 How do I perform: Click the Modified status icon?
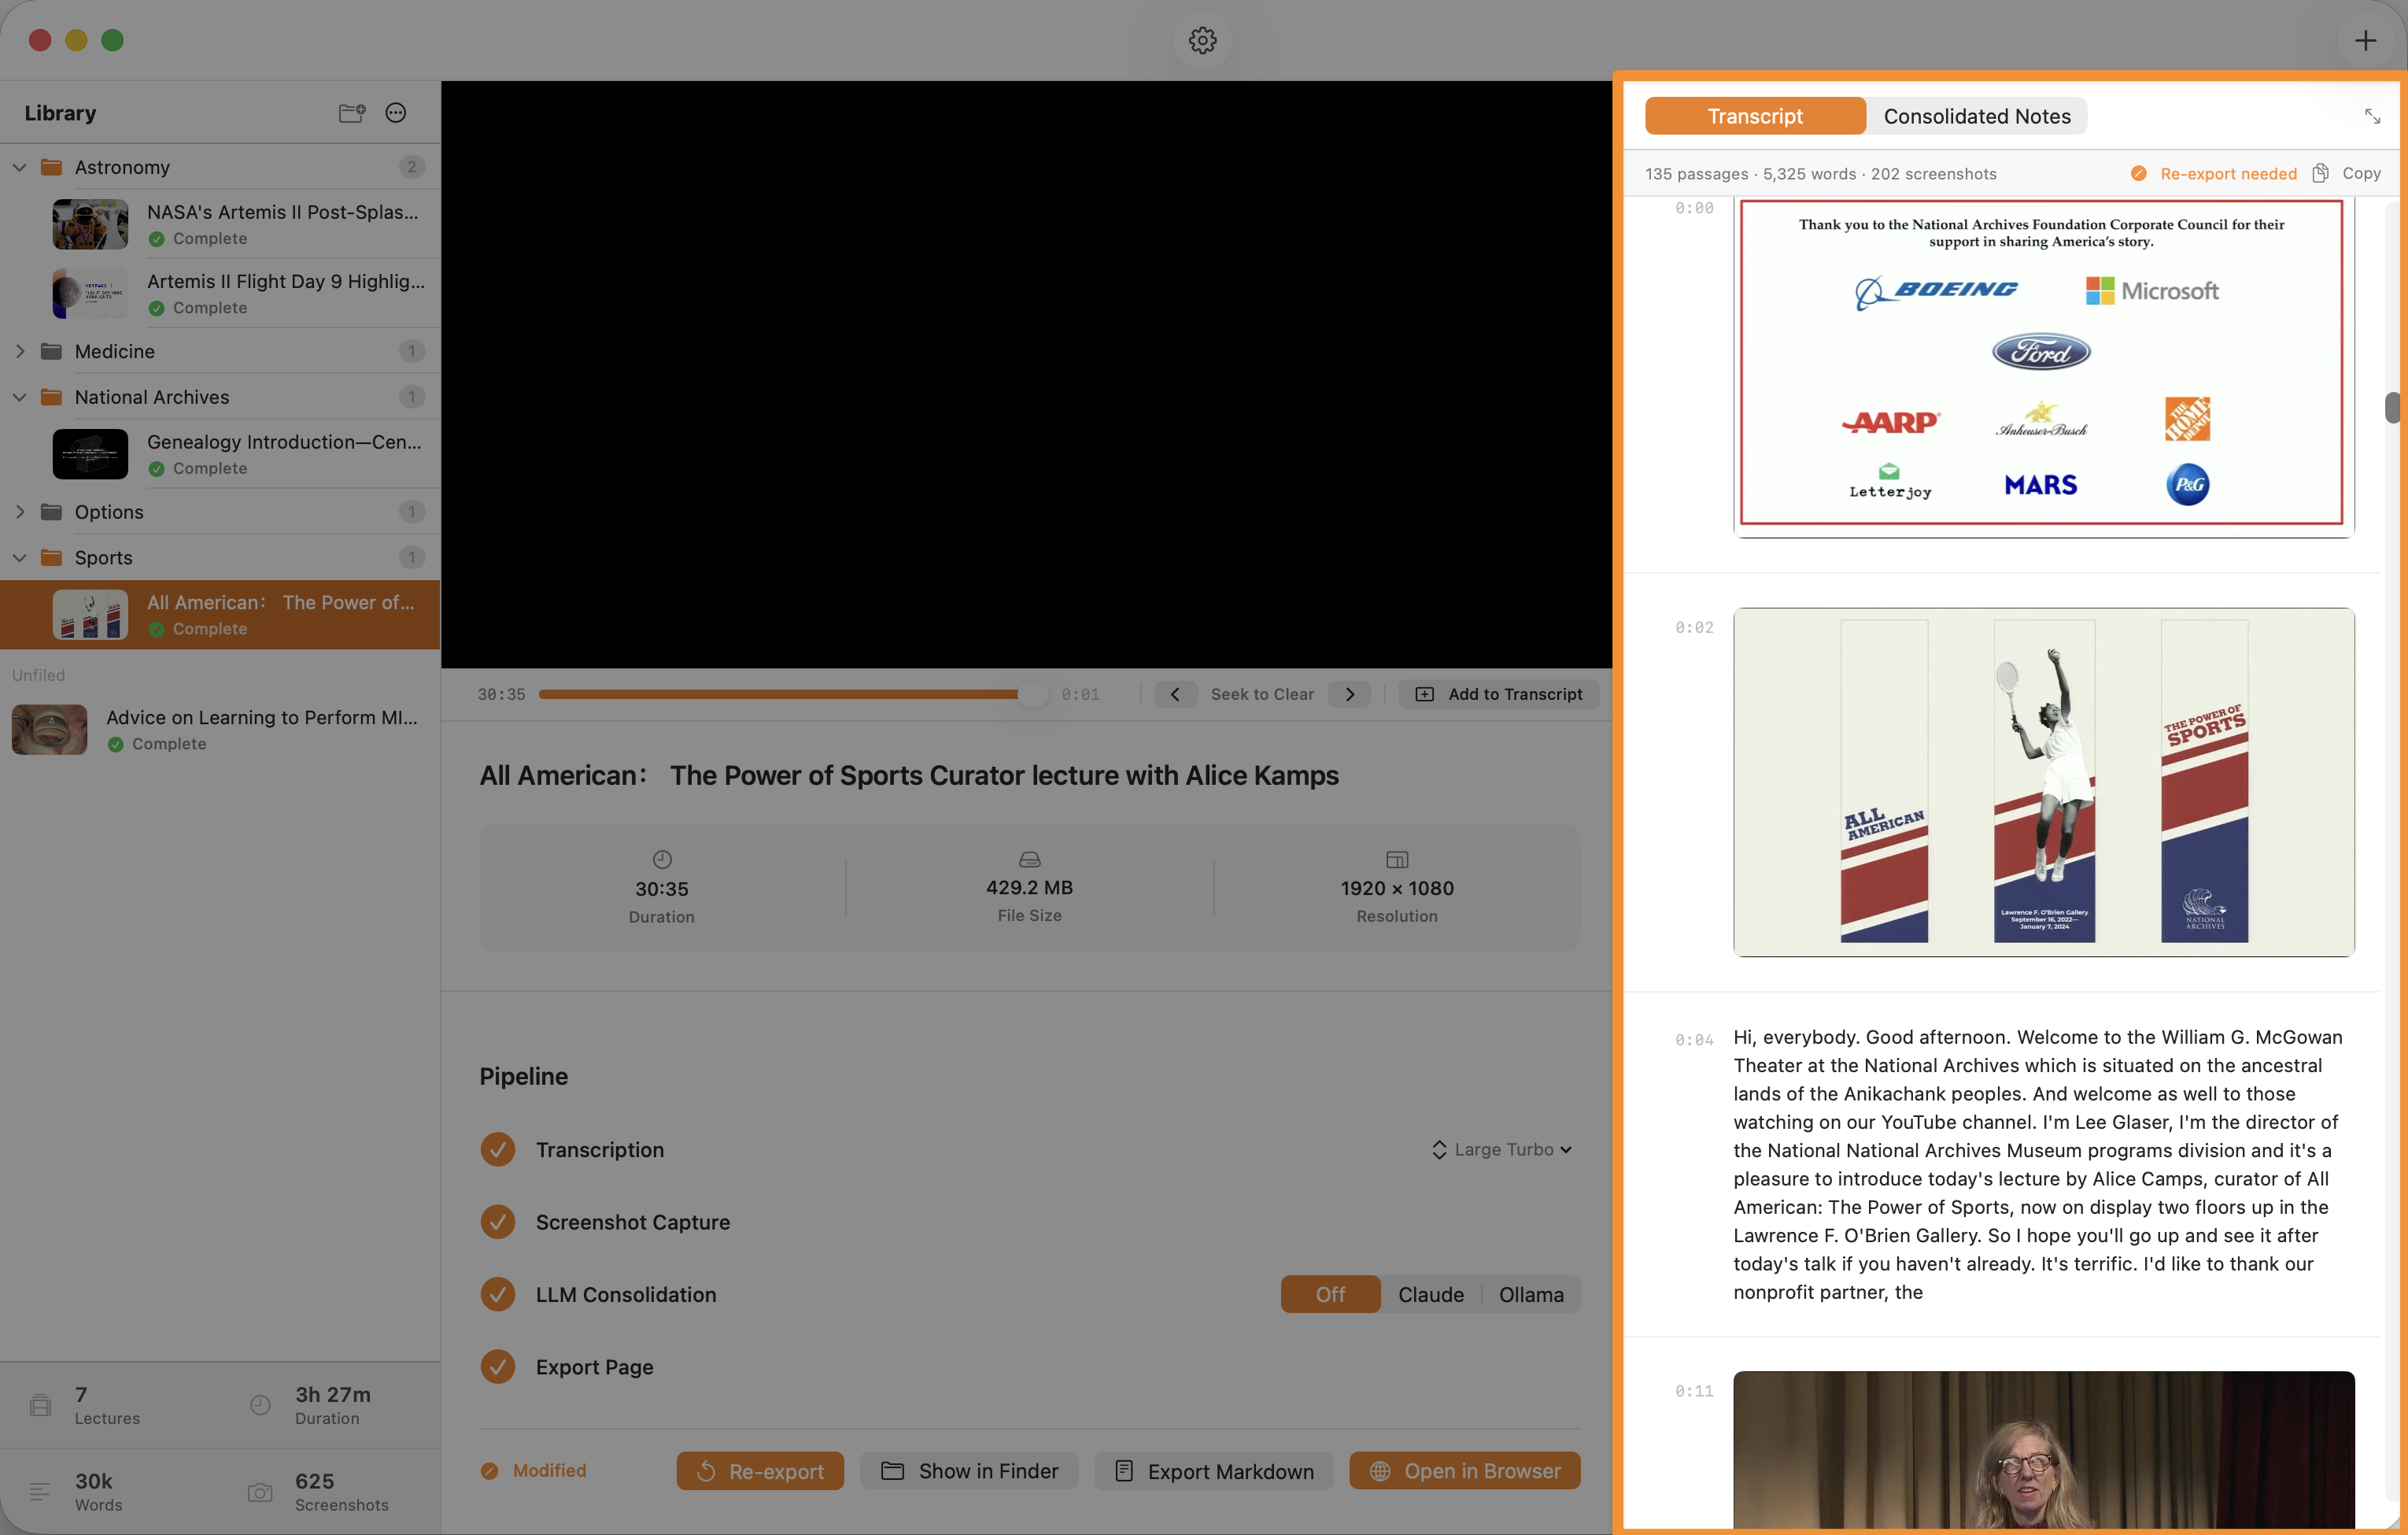(x=489, y=1471)
